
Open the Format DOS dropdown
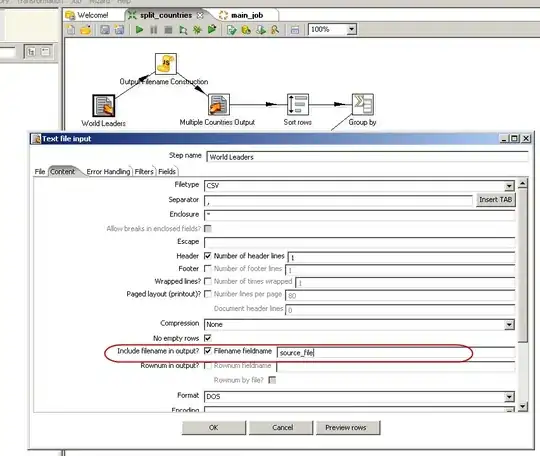(x=509, y=397)
